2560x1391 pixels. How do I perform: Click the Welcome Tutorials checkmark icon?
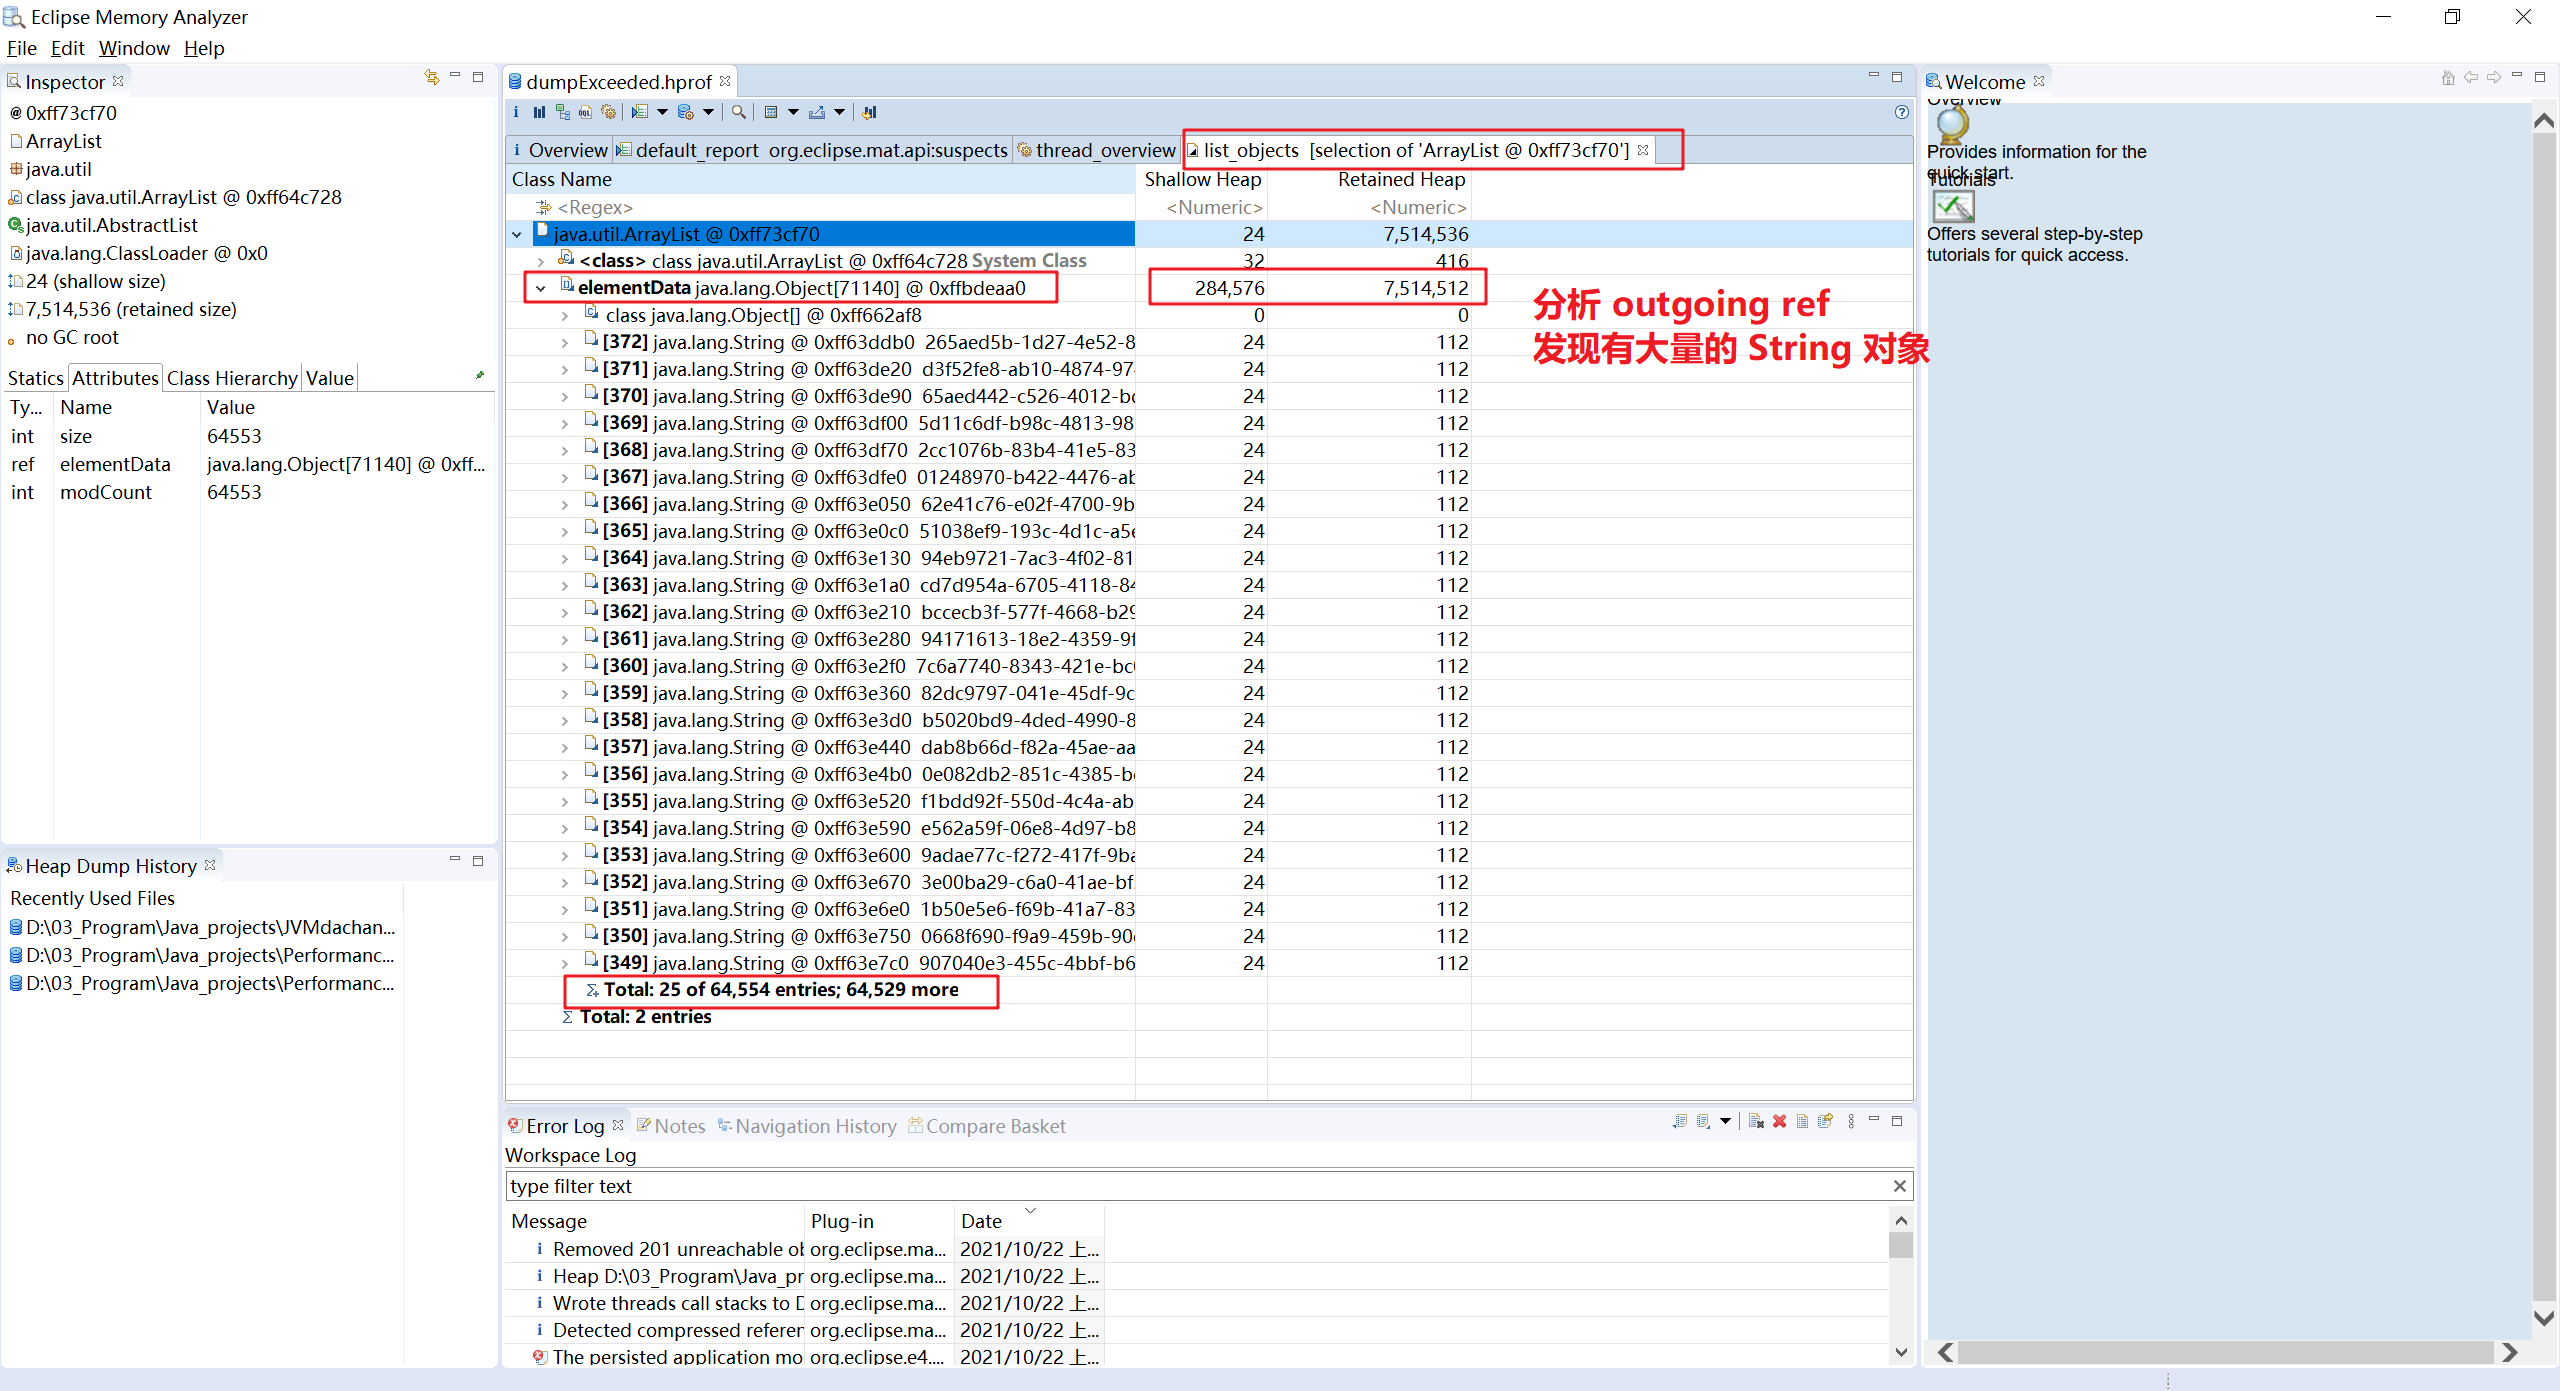(1953, 206)
